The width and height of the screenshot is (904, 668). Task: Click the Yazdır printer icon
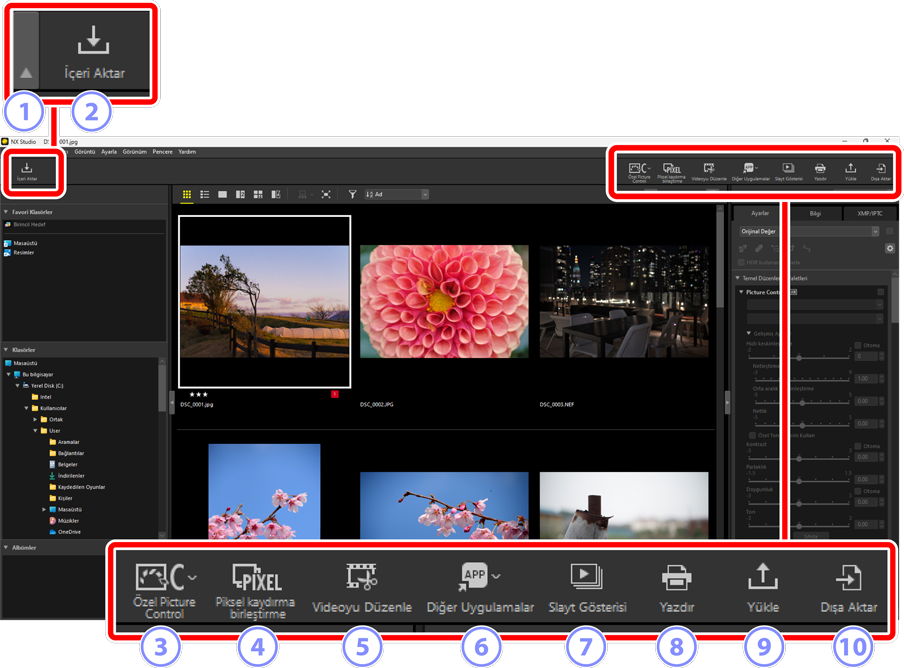(820, 169)
